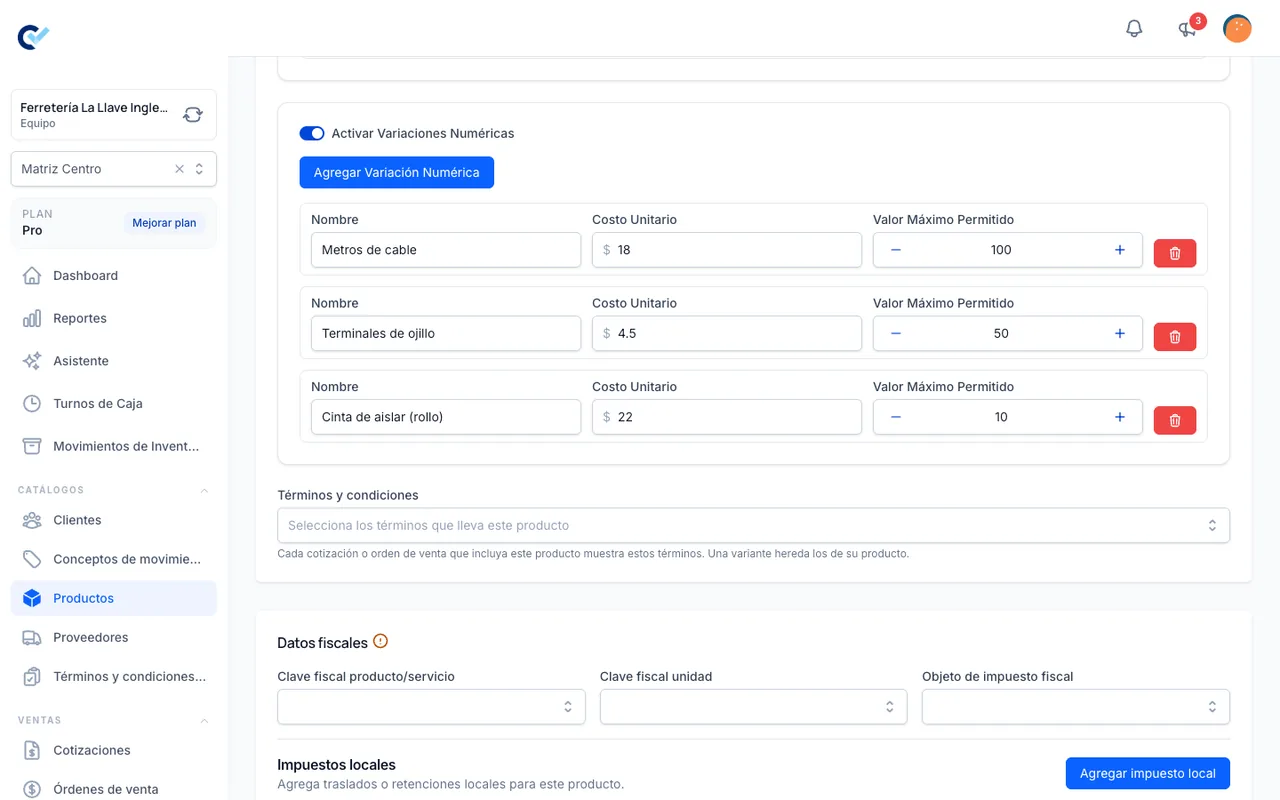Open Clave fiscal producto/servicio dropdown
Image resolution: width=1280 pixels, height=800 pixels.
[x=431, y=706]
